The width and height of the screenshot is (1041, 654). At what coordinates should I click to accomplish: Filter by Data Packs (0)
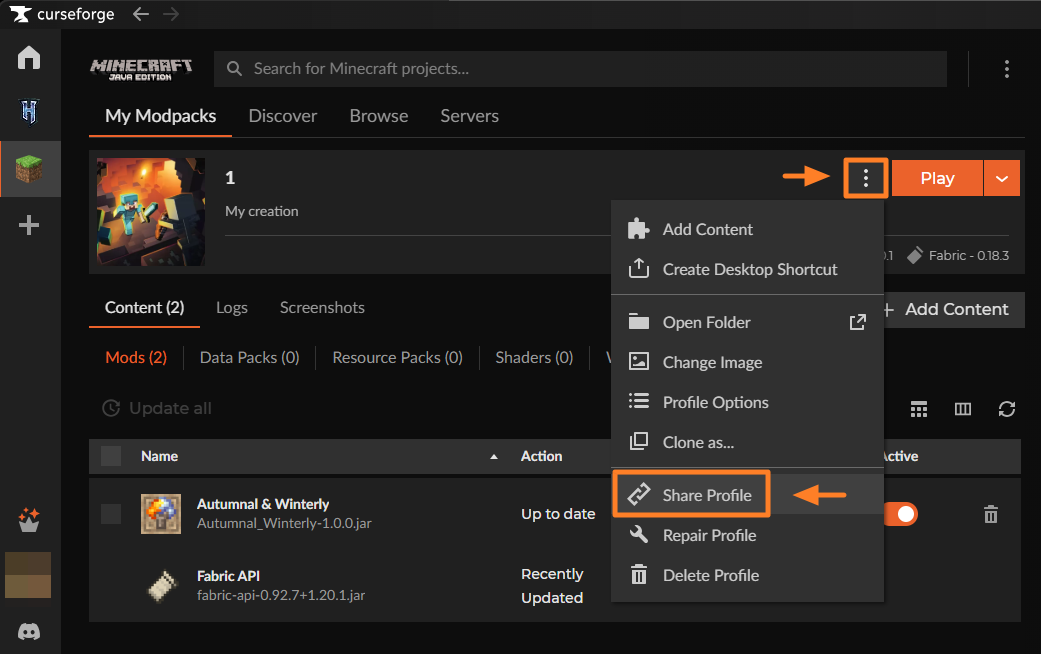(x=250, y=357)
